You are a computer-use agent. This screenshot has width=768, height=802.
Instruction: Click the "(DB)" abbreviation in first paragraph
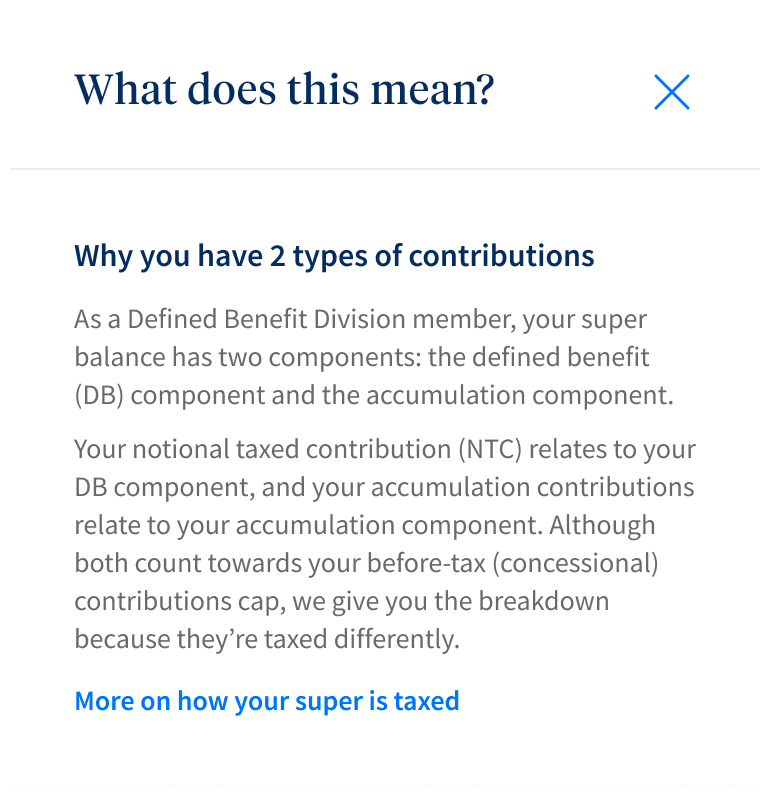[99, 395]
